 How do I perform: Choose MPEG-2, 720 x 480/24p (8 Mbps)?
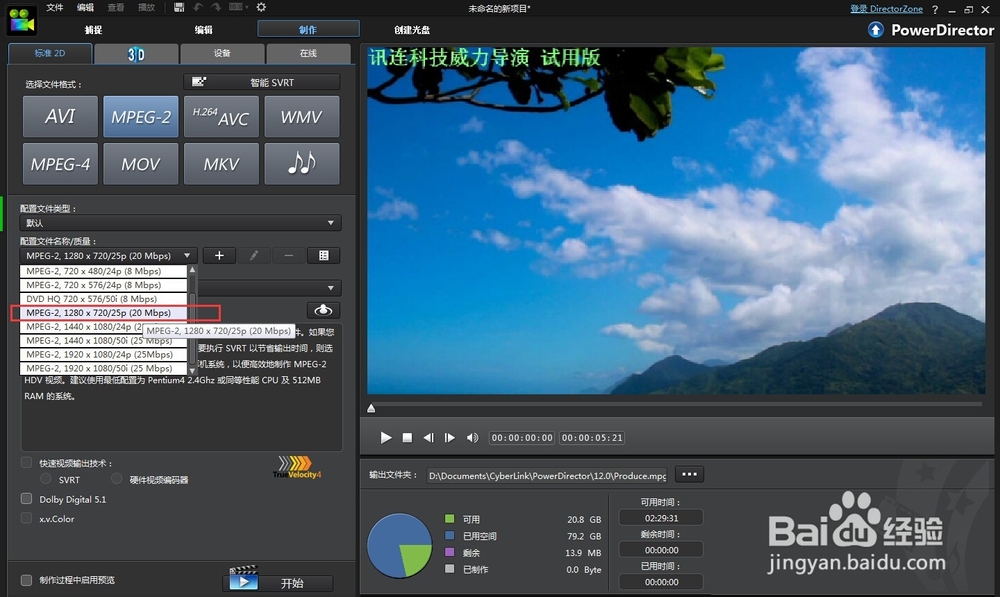pyautogui.click(x=103, y=271)
